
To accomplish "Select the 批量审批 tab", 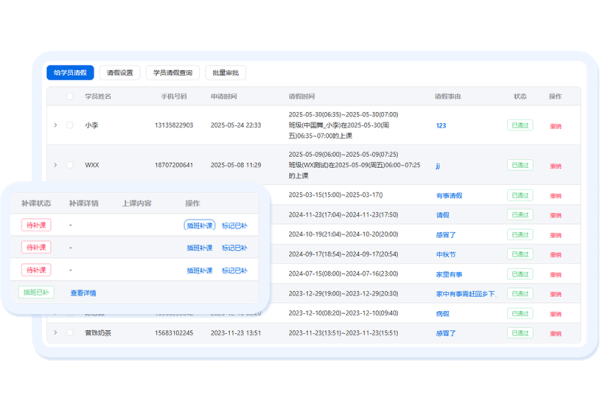I will tap(224, 73).
